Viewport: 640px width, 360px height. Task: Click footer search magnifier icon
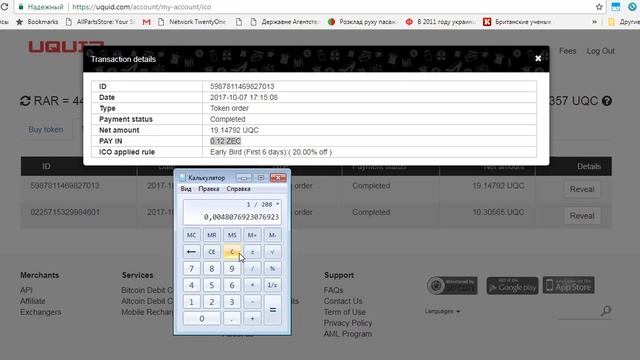click(606, 311)
